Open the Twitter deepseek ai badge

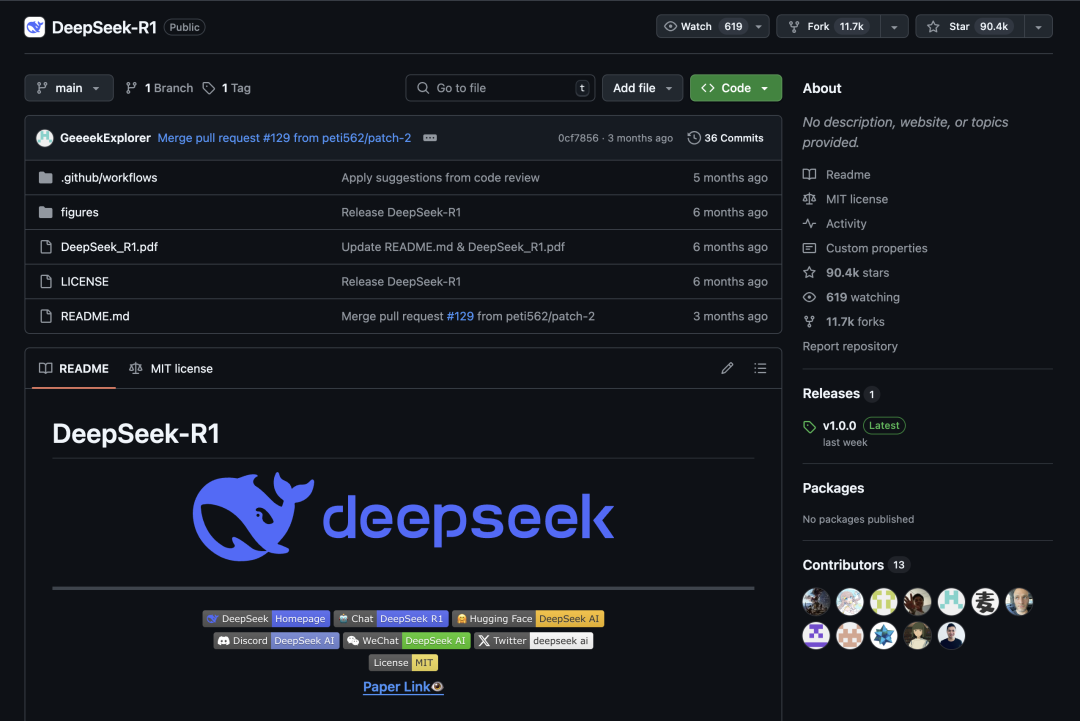pyautogui.click(x=533, y=640)
